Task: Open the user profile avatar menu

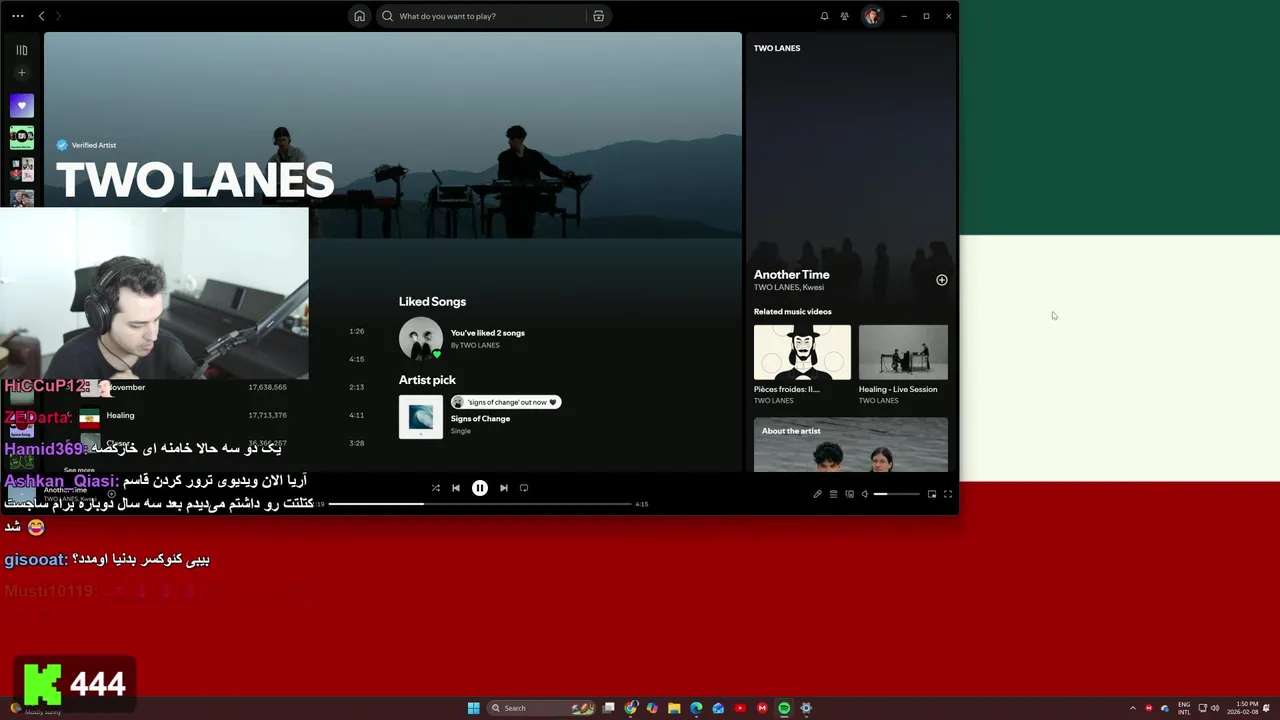Action: 872,16
